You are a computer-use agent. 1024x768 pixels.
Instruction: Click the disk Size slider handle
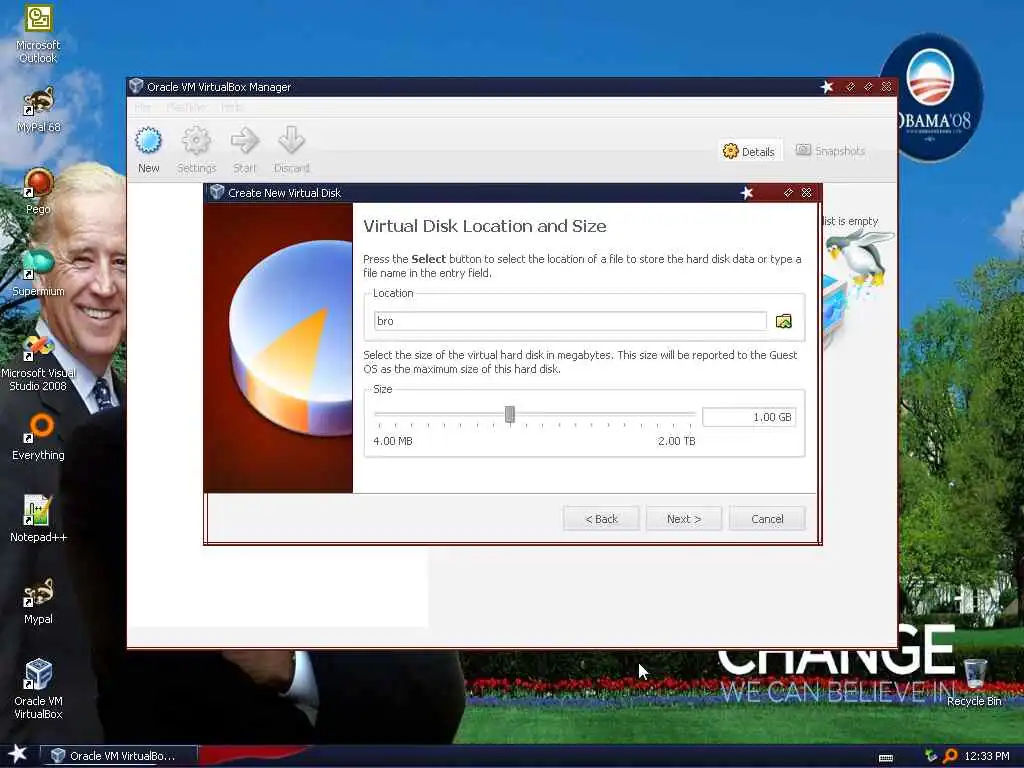pyautogui.click(x=509, y=415)
